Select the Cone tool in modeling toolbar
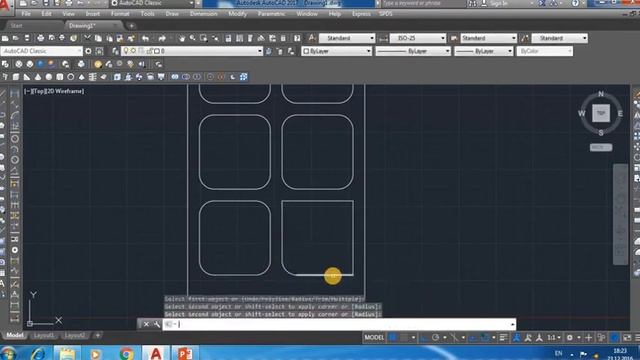 (x=38, y=77)
